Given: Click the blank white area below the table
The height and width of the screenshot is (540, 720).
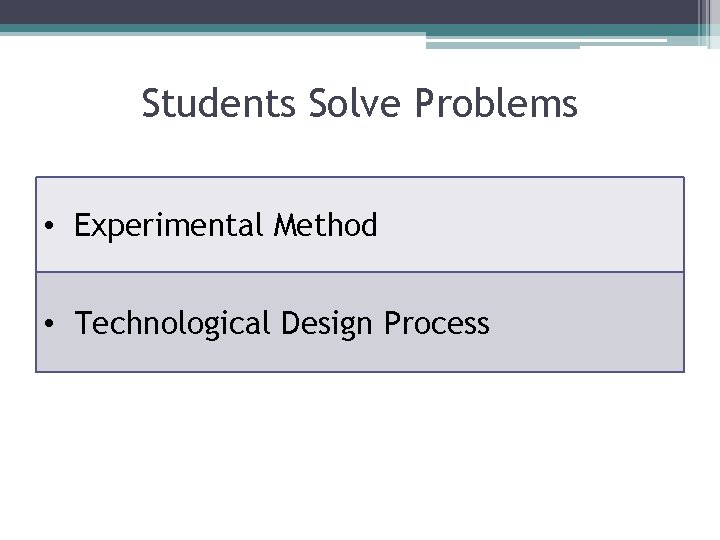Looking at the screenshot, I should [360, 455].
